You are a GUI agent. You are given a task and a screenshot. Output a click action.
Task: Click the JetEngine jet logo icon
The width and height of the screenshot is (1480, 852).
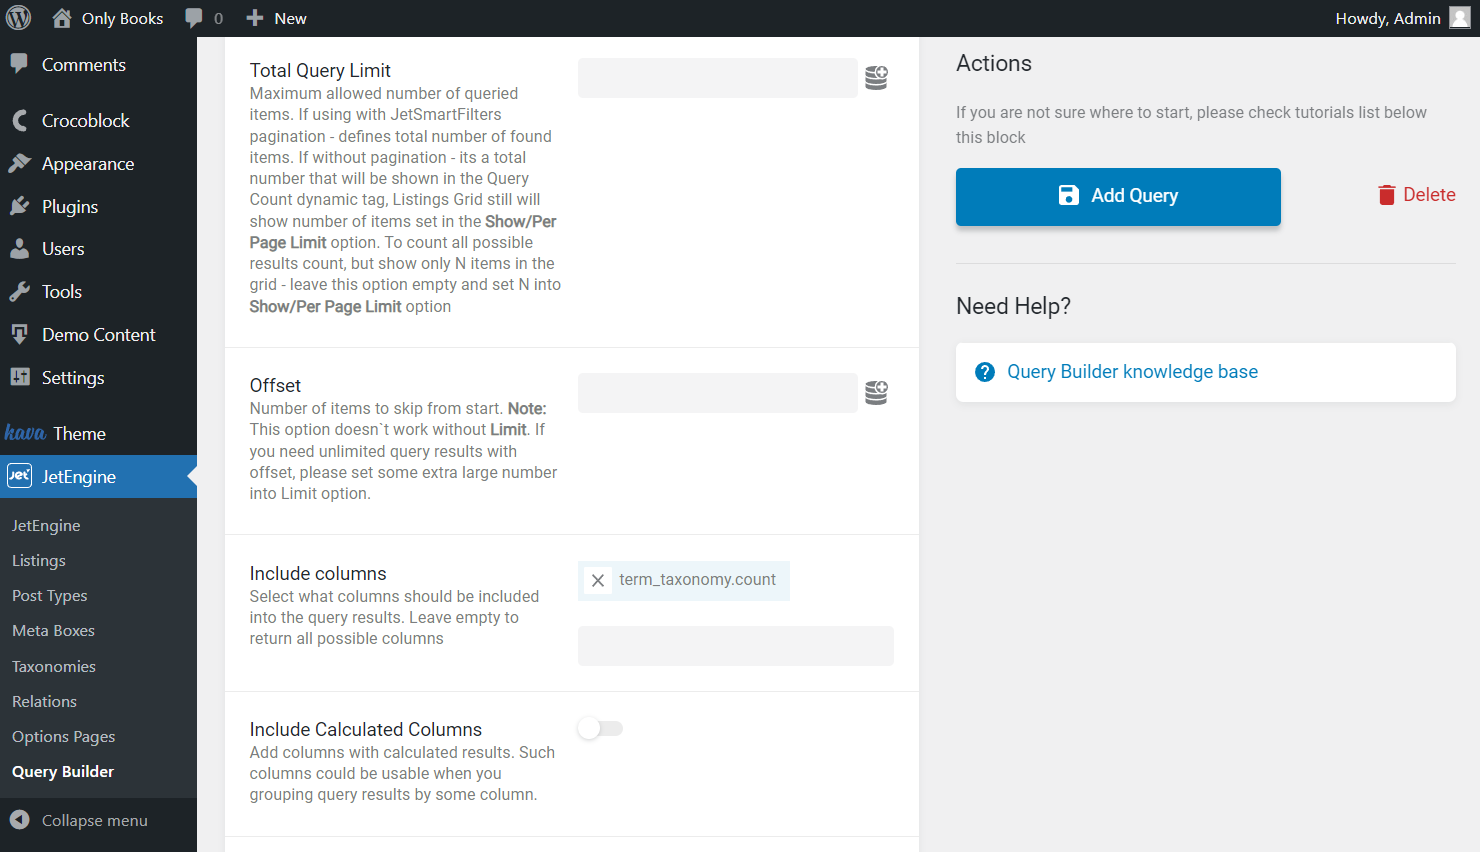pos(19,476)
